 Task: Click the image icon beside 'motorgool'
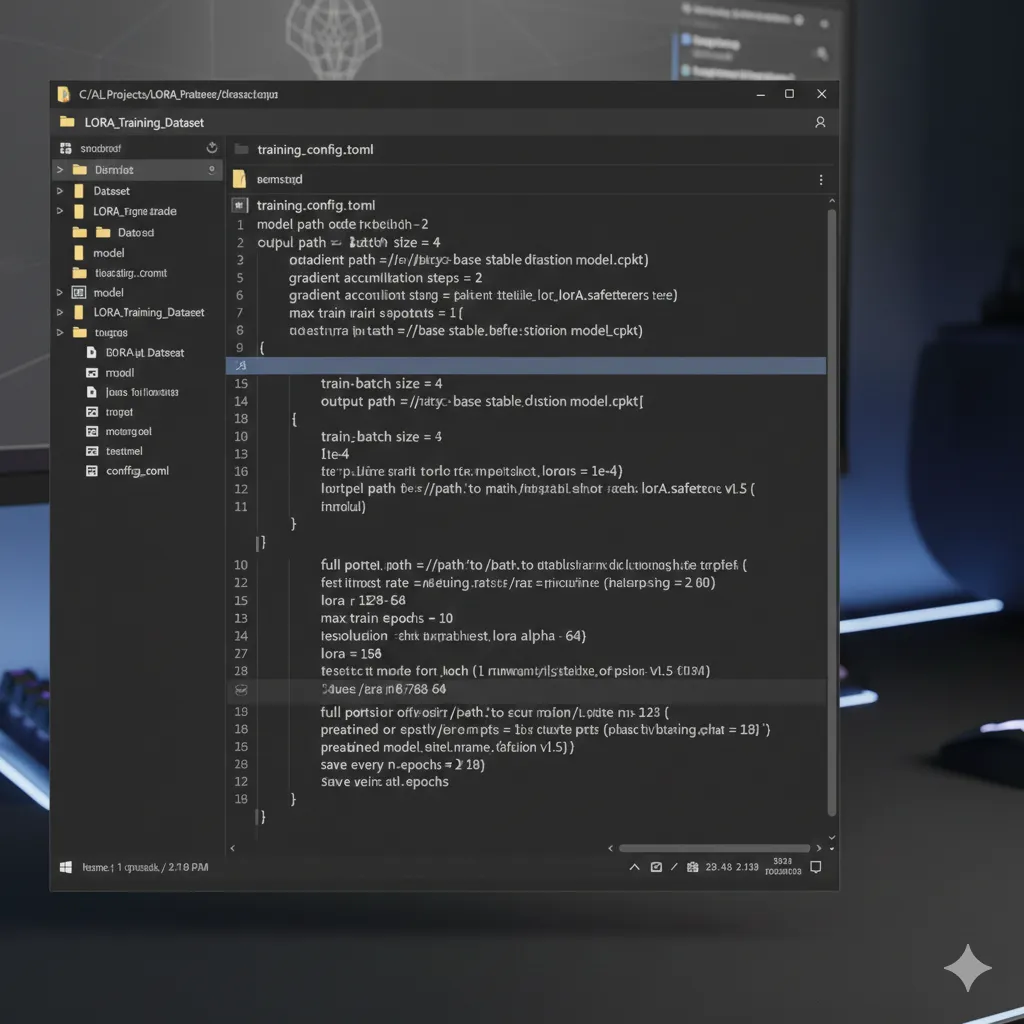[x=92, y=432]
